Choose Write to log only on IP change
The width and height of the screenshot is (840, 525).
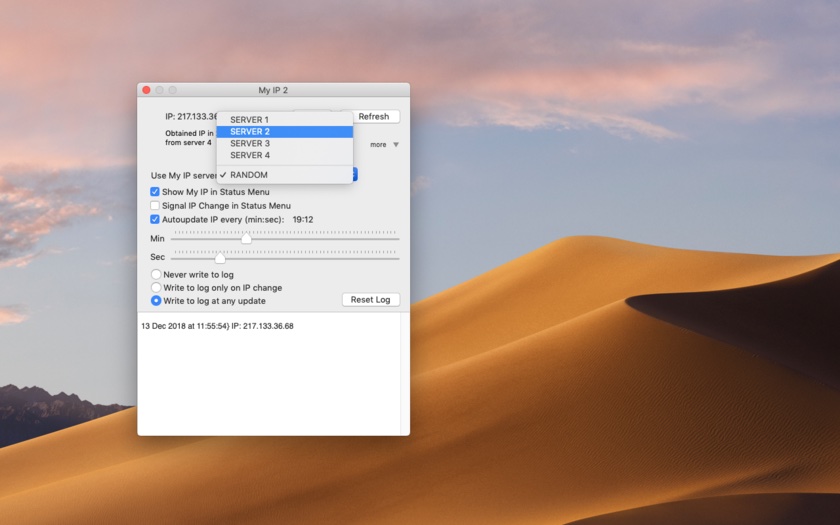pyautogui.click(x=156, y=287)
